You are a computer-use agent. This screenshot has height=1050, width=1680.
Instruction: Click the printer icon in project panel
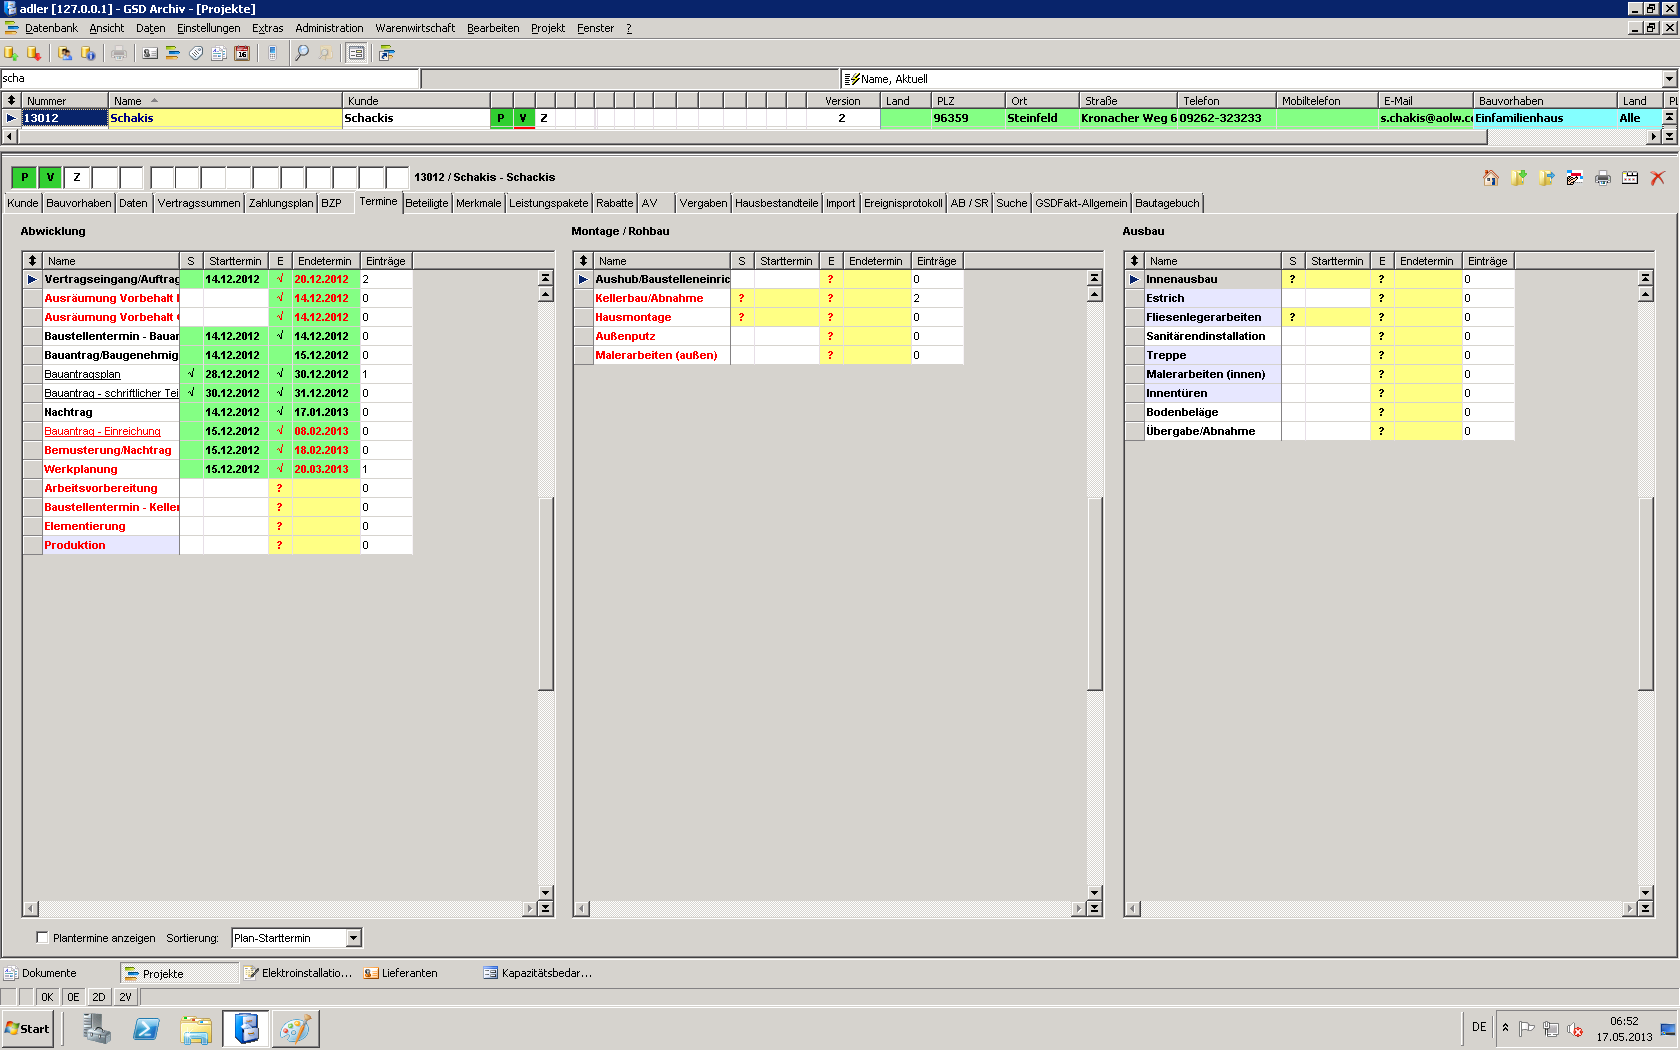point(1603,177)
